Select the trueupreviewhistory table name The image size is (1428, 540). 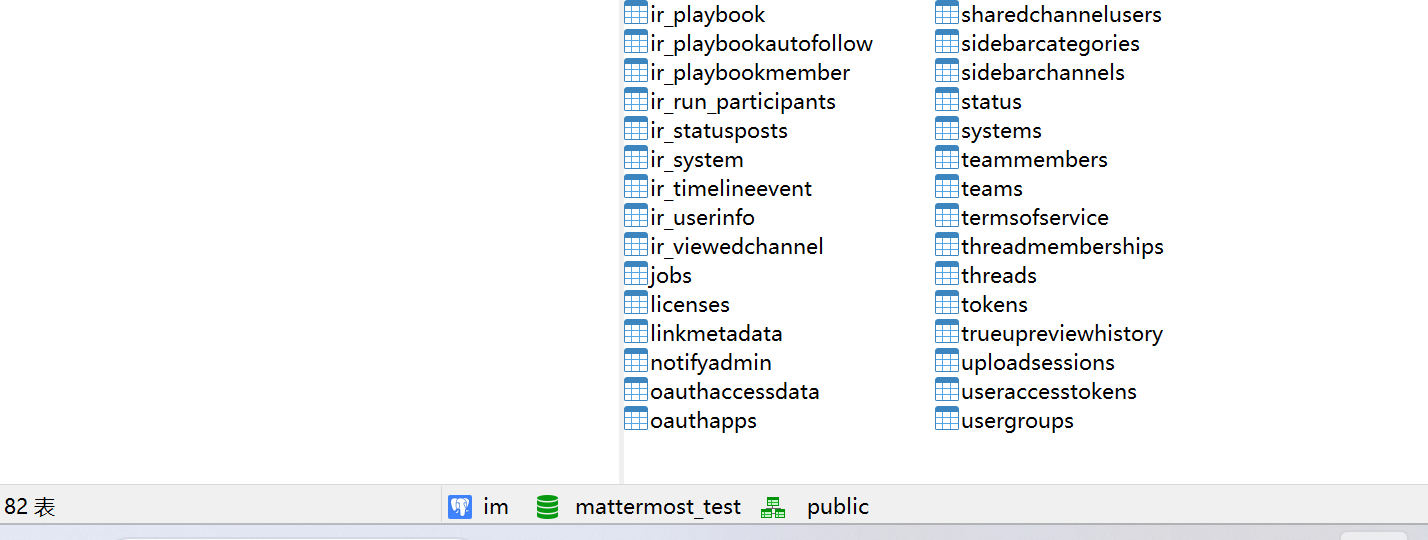[1062, 334]
